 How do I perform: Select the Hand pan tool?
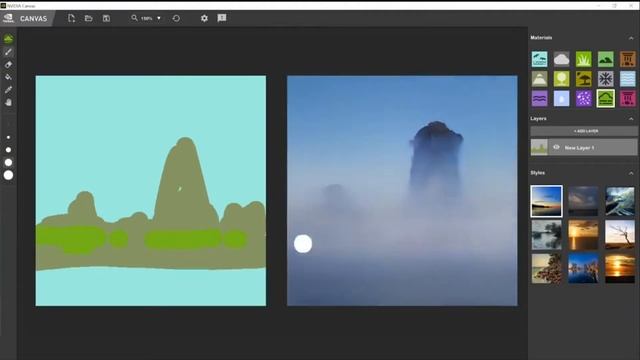pos(8,102)
